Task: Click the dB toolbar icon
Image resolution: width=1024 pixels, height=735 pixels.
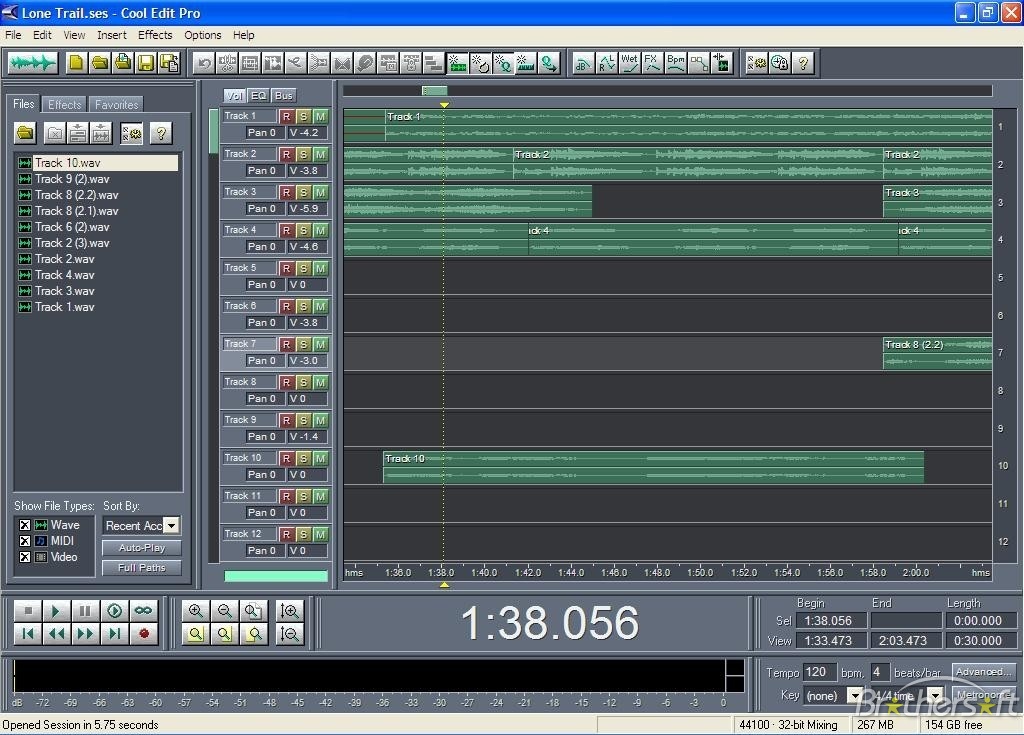Action: (583, 63)
